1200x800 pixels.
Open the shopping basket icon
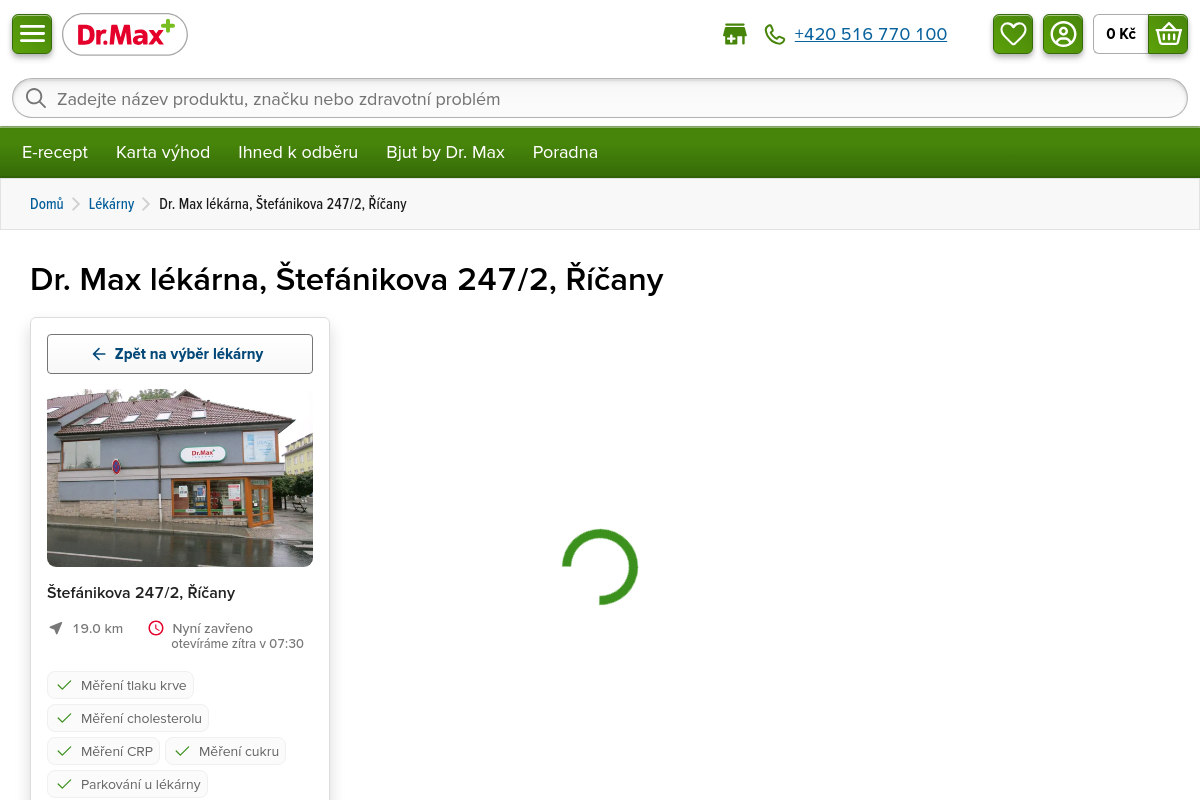(1168, 34)
